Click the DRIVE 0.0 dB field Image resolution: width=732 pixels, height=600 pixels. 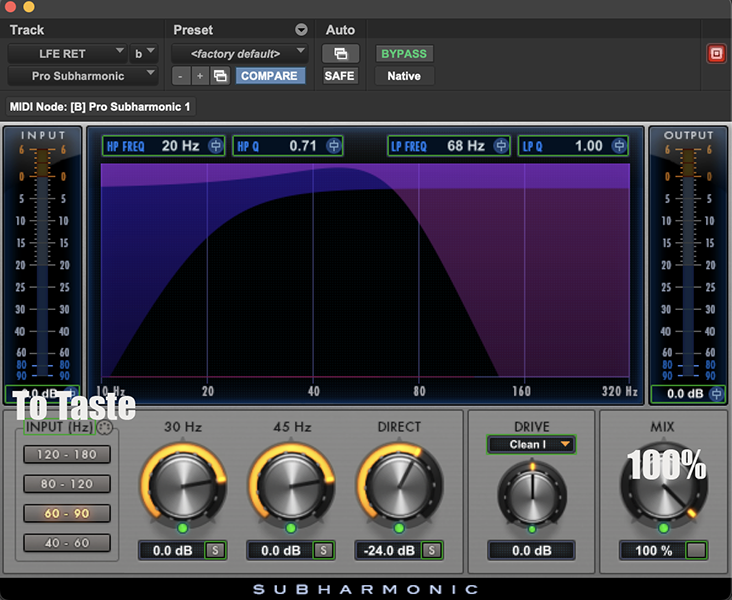click(531, 551)
